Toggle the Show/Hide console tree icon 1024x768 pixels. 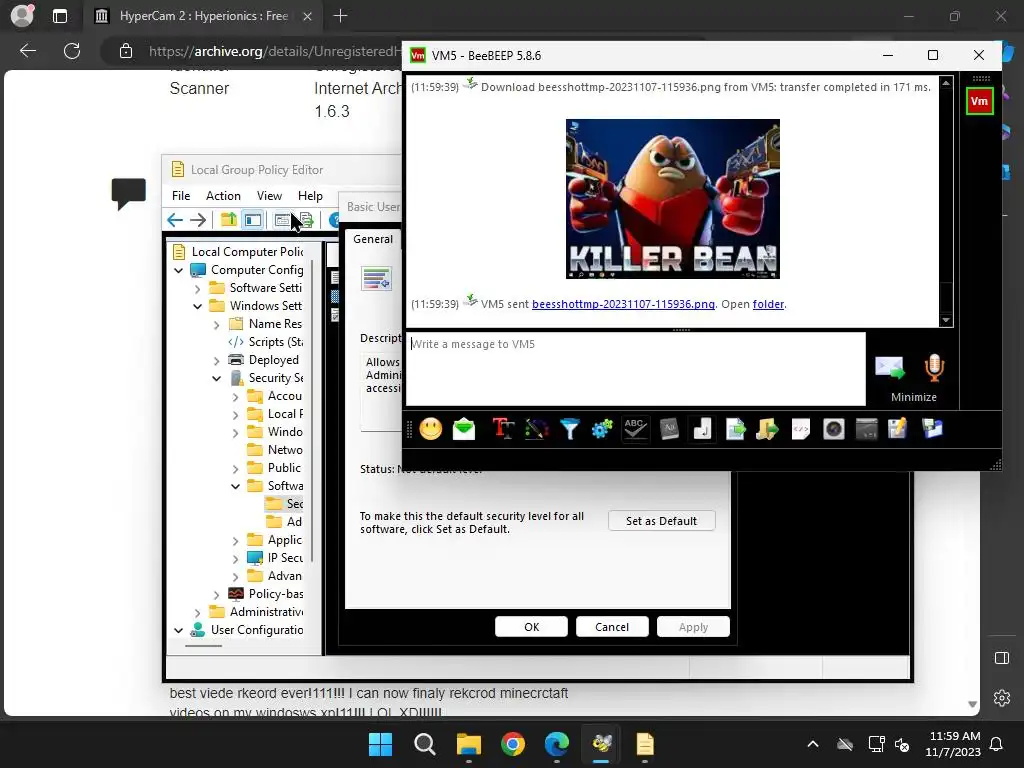pos(253,220)
